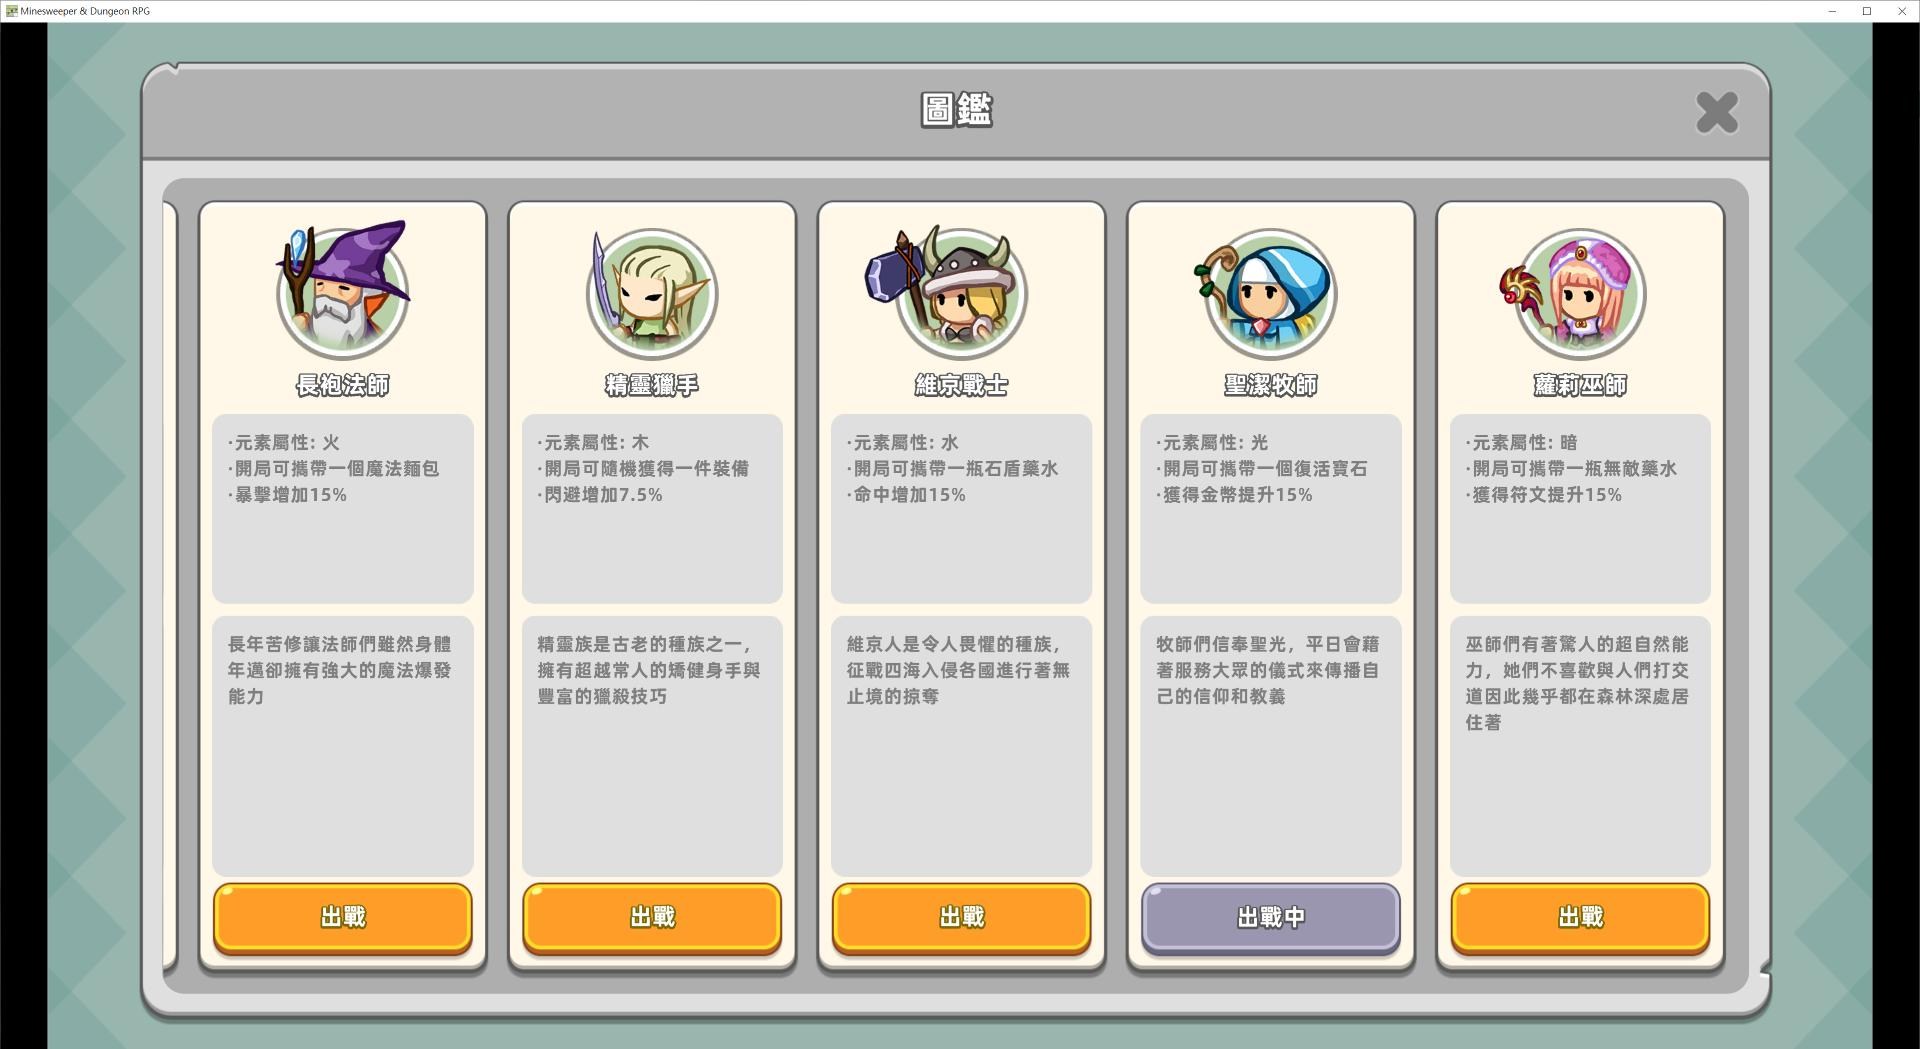The height and width of the screenshot is (1049, 1920).
Task: Click the 長袍法師 wizard portrait
Action: [342, 290]
